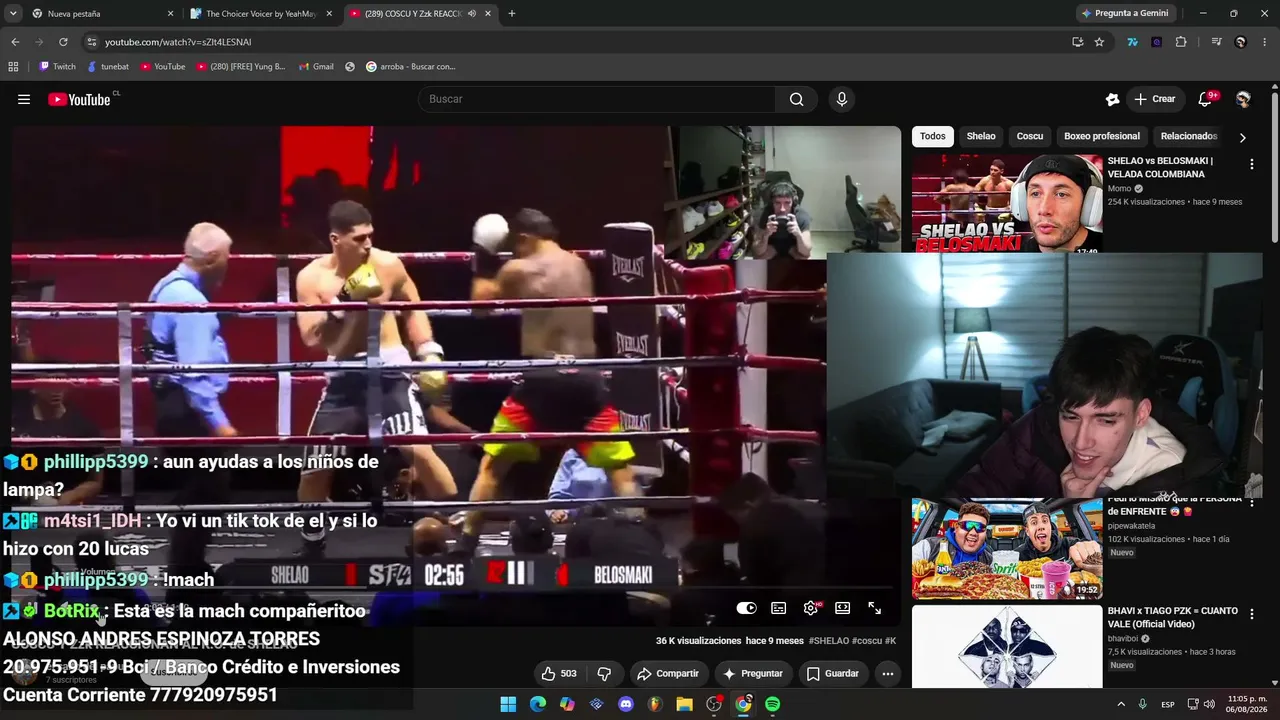Screen dimensions: 1280x720
Task: Launch Microsoft Edge from the taskbar
Action: 538,704
